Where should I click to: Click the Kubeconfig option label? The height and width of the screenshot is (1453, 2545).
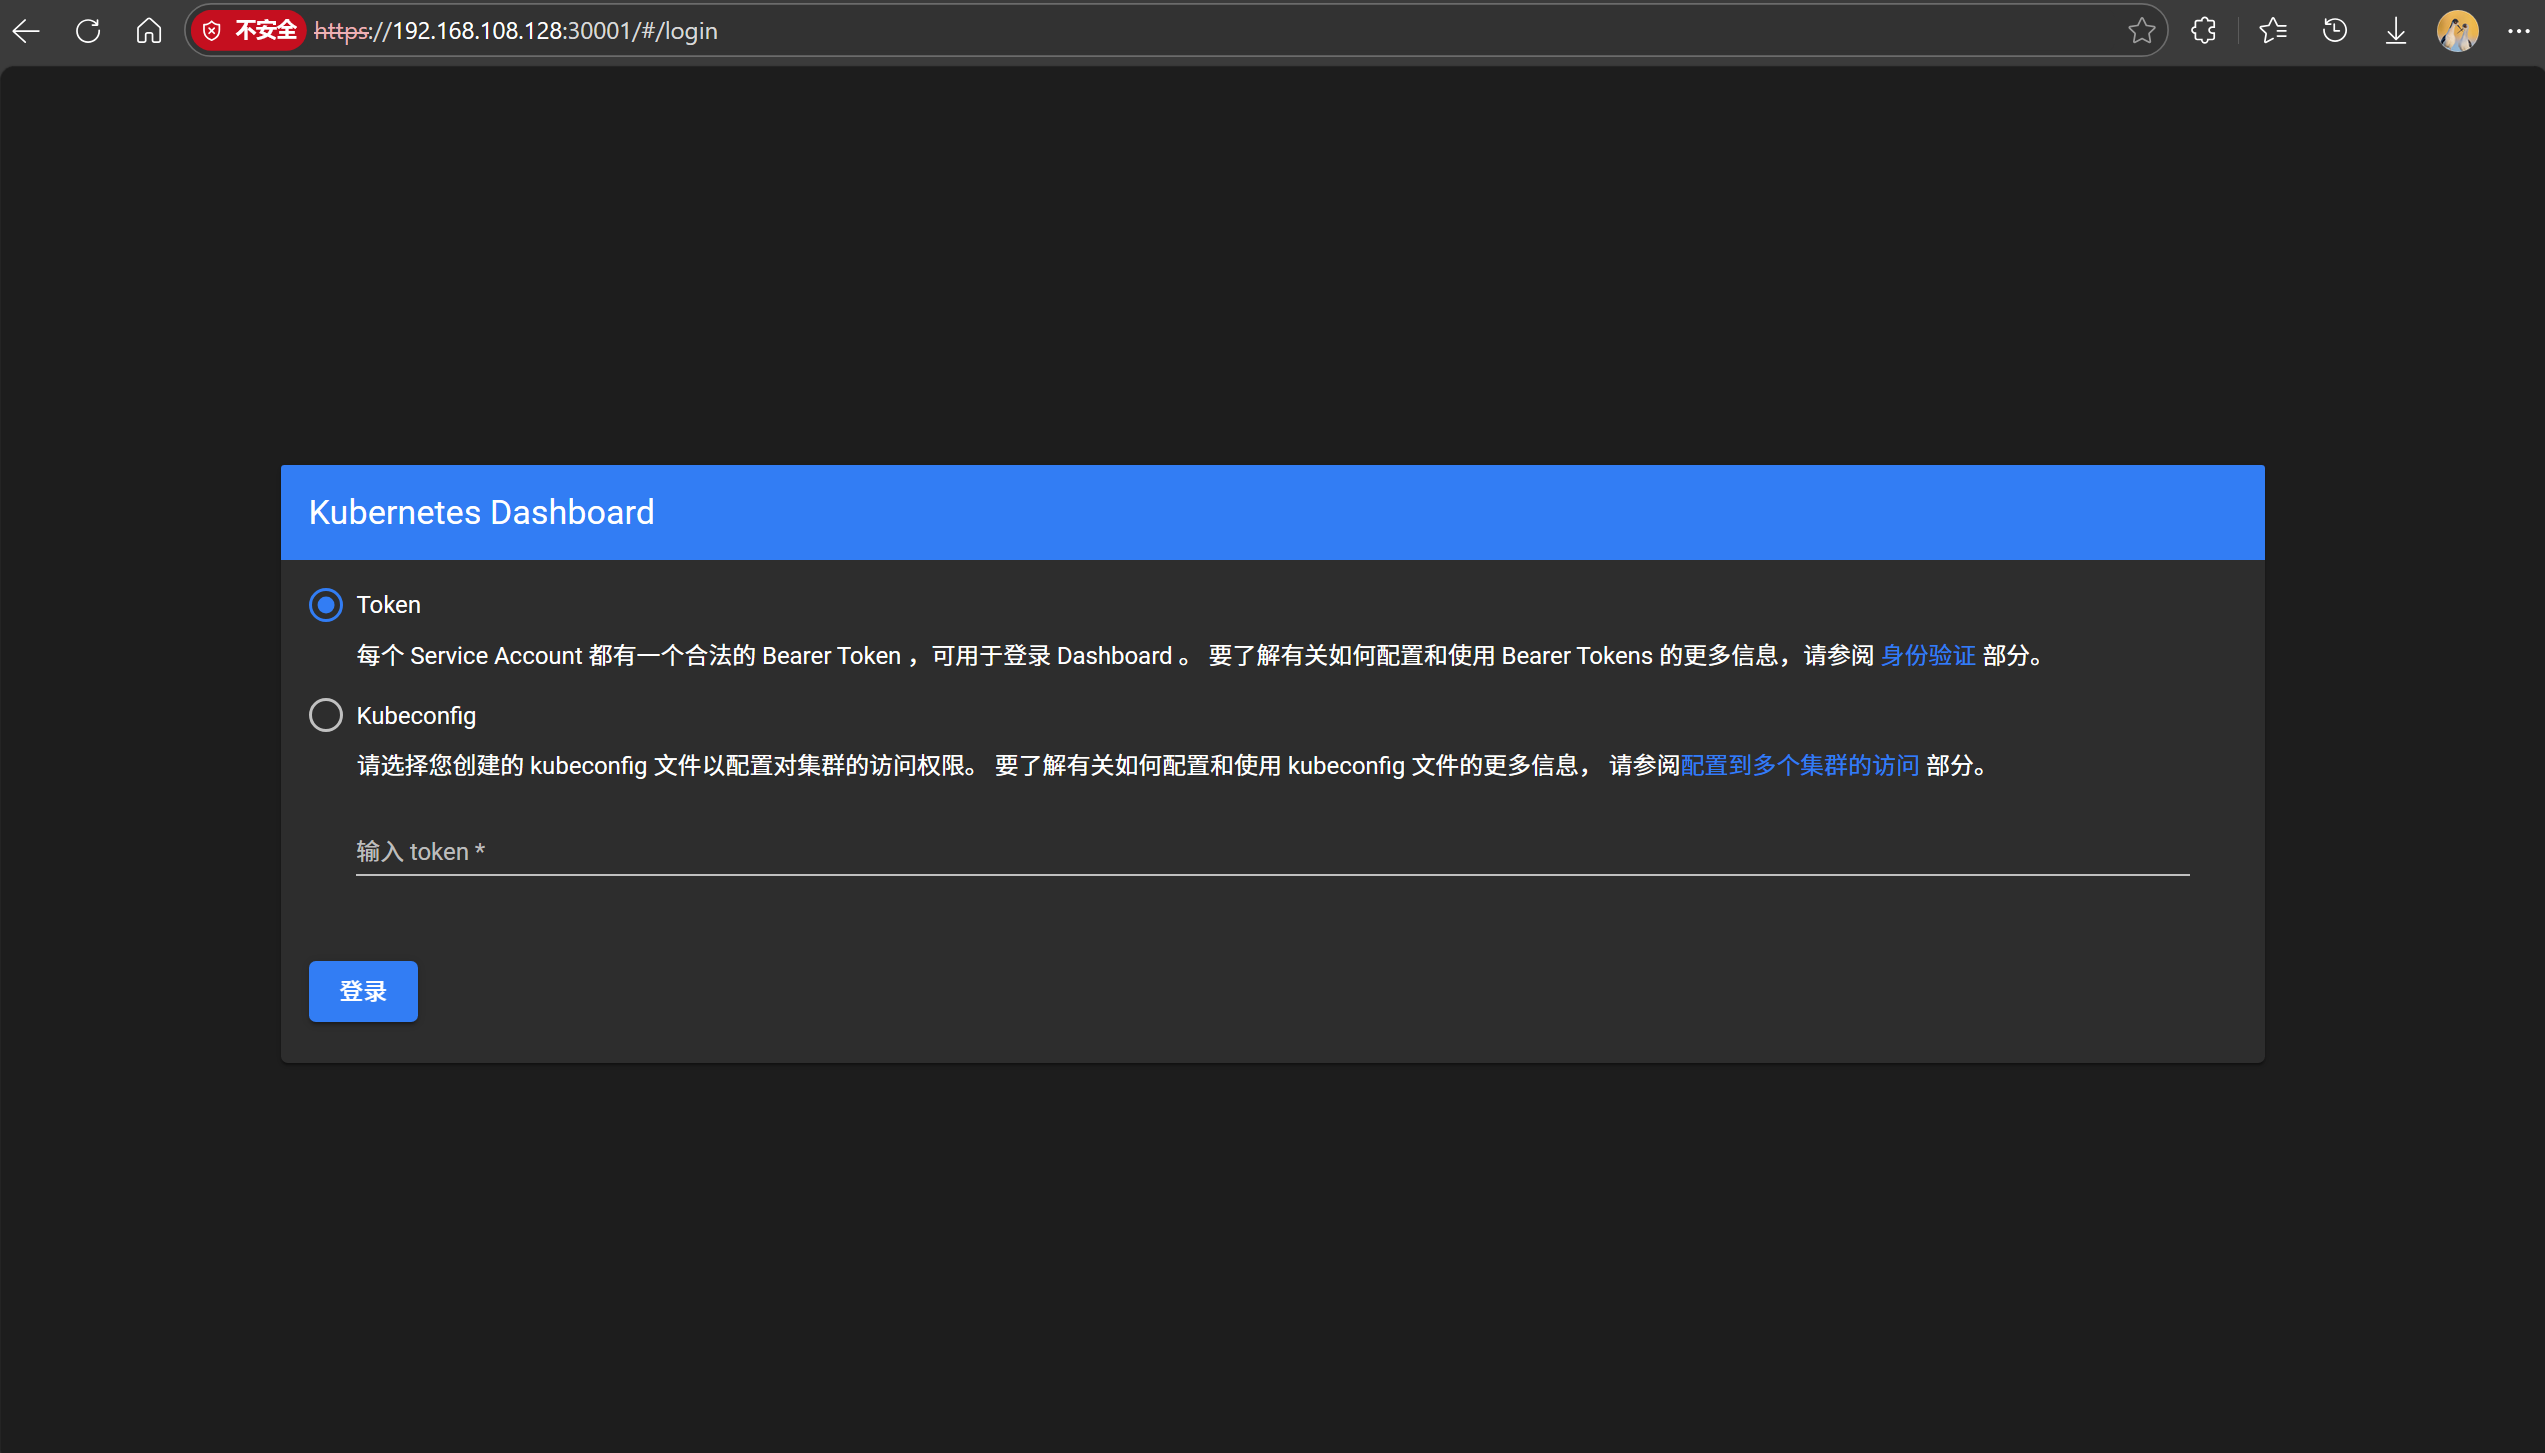click(416, 716)
